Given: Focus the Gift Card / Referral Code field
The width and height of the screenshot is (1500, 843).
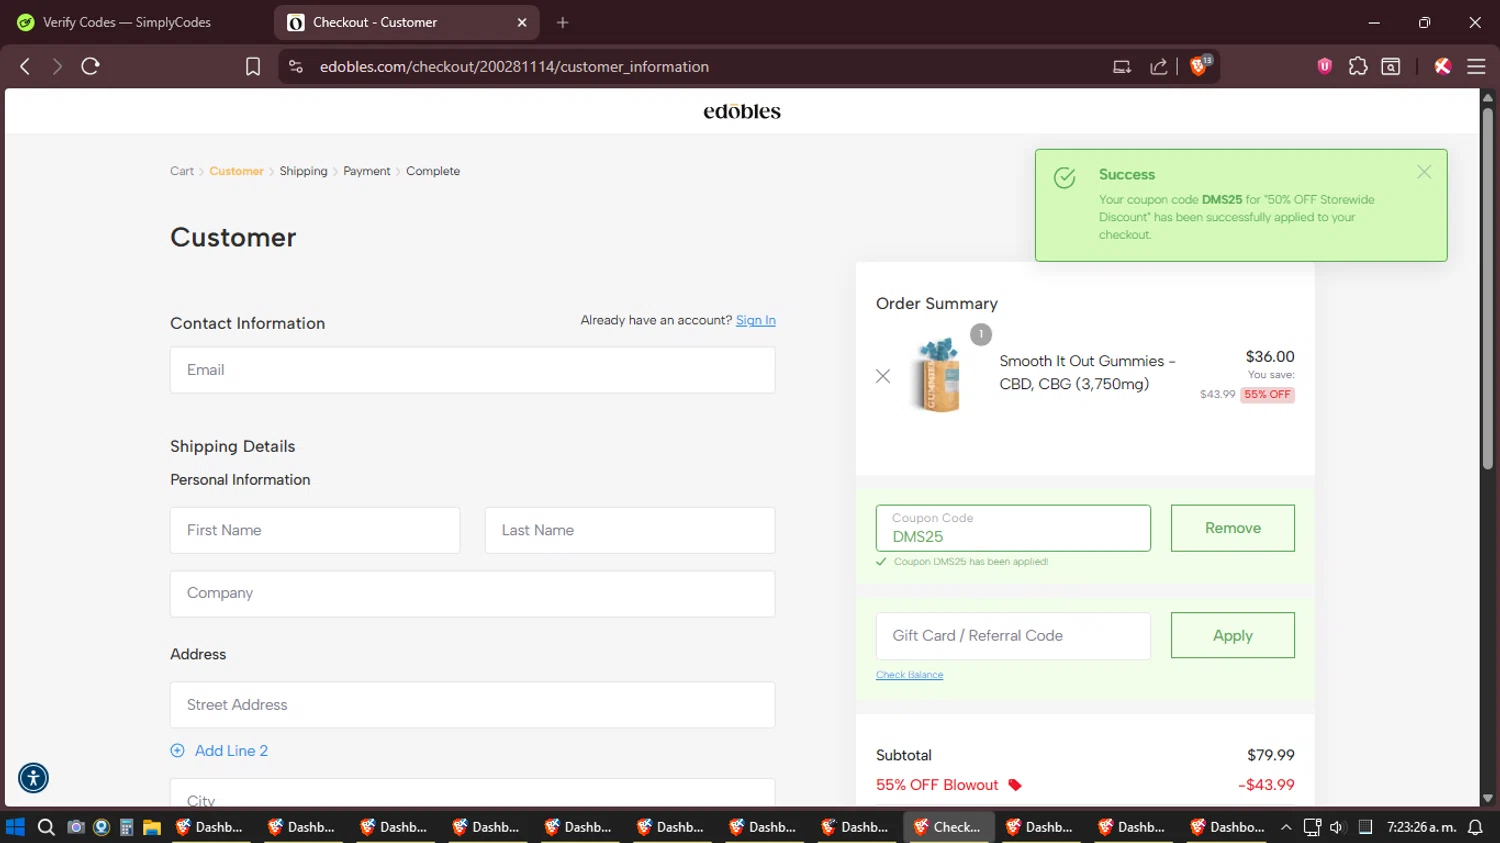Looking at the screenshot, I should pyautogui.click(x=1013, y=636).
